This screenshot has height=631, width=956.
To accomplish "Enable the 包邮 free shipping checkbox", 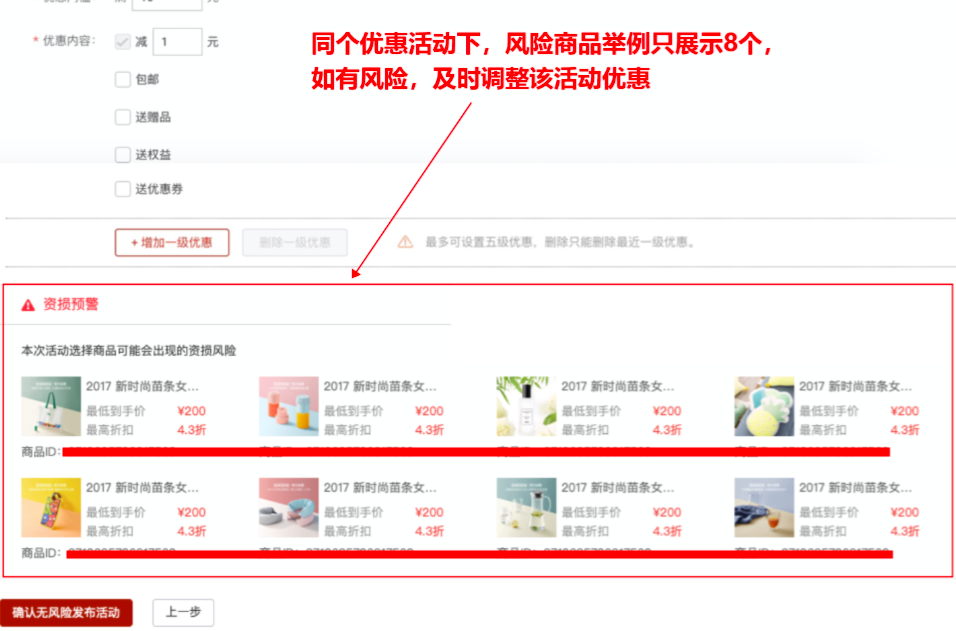I will [123, 80].
